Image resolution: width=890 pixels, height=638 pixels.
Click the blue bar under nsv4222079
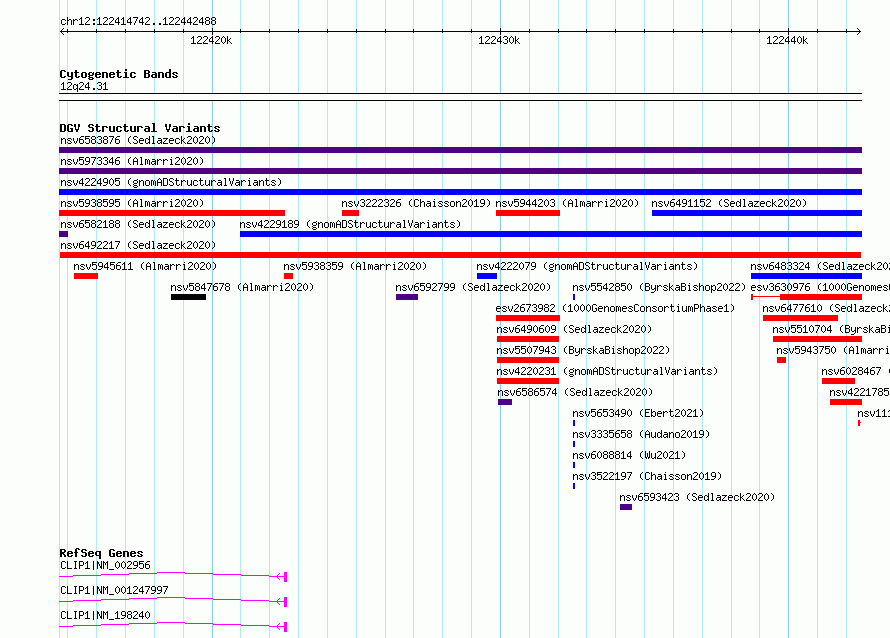click(x=487, y=276)
